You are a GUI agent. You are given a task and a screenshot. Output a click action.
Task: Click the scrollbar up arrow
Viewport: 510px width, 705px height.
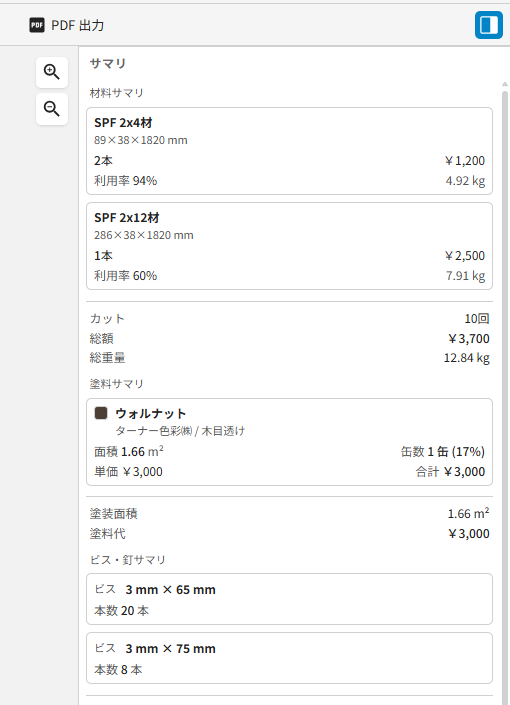(x=505, y=84)
